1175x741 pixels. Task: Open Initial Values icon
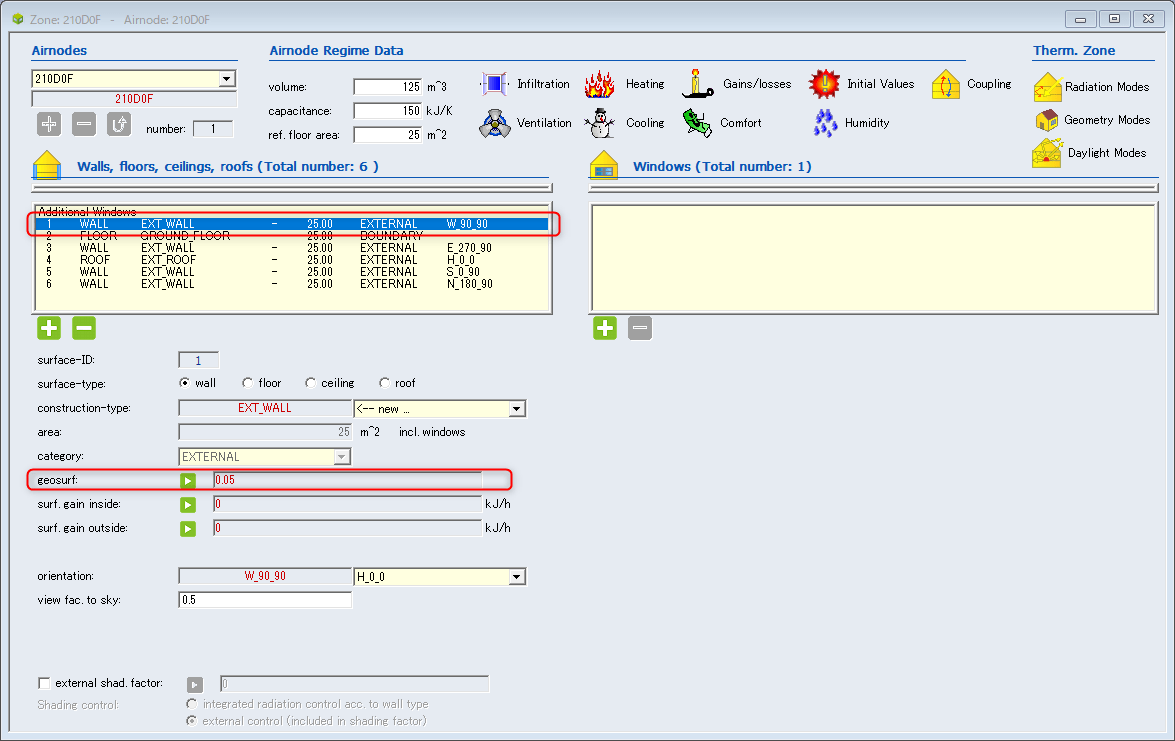(x=824, y=84)
